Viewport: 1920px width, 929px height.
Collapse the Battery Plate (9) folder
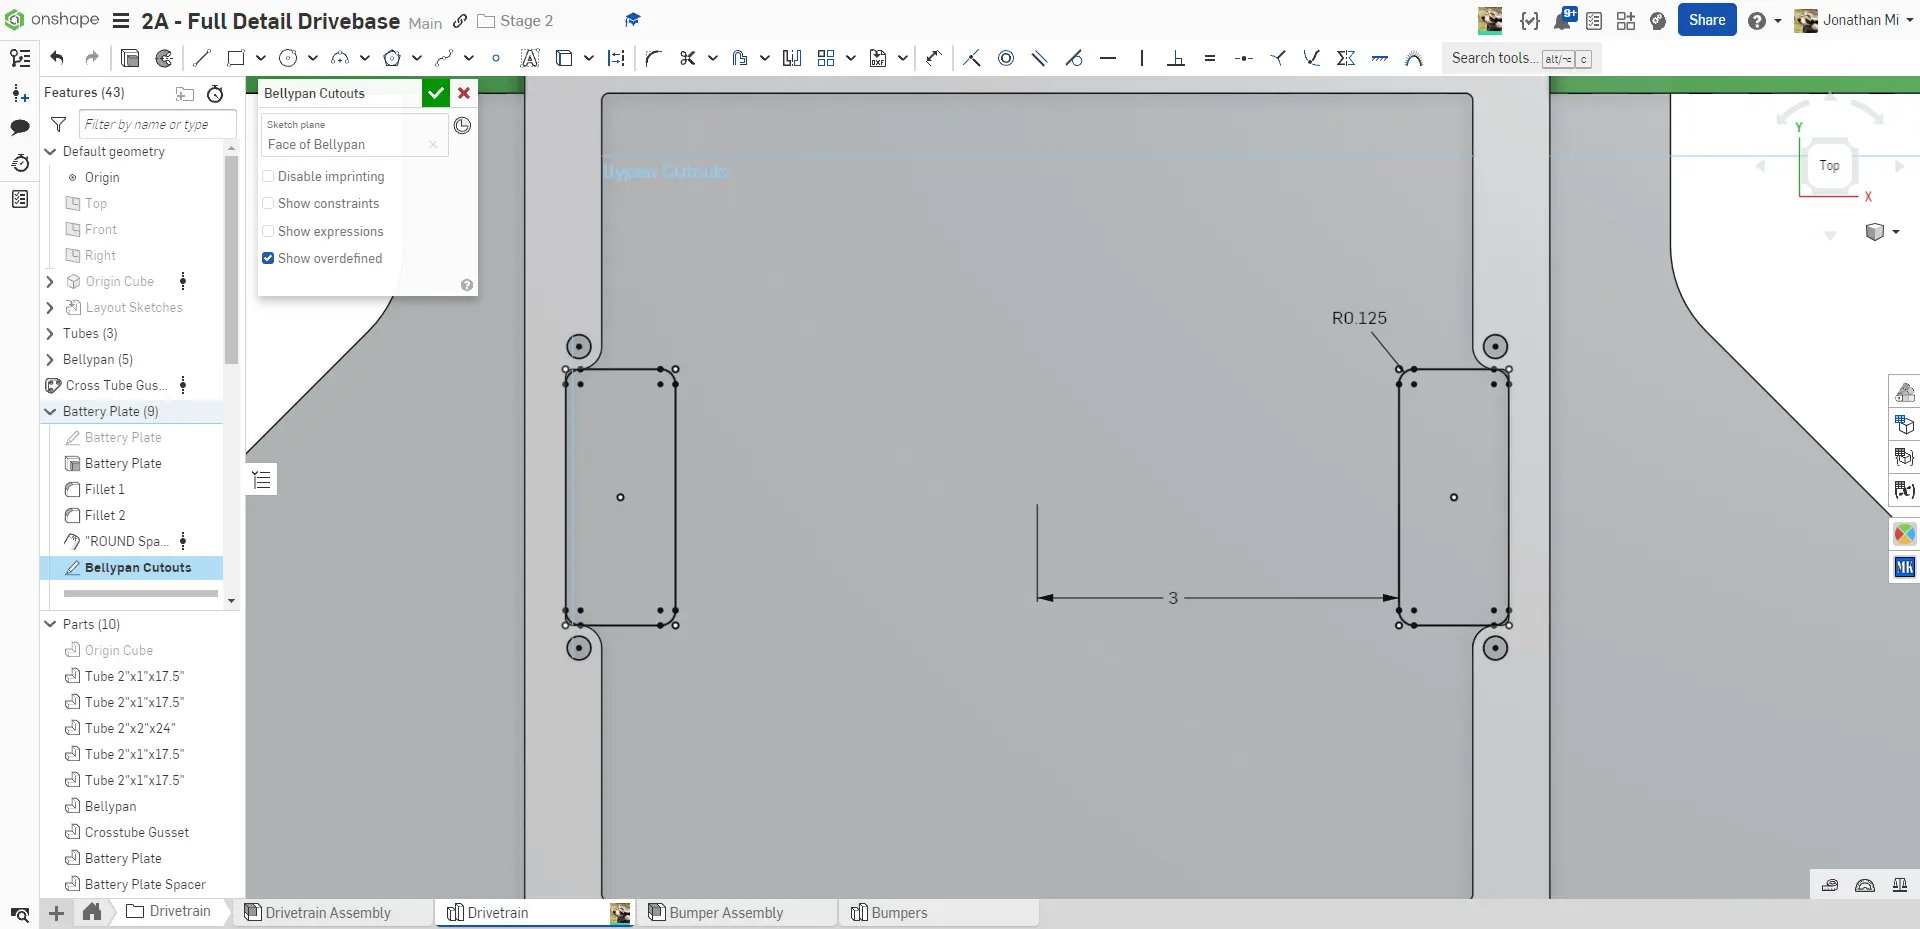point(50,412)
